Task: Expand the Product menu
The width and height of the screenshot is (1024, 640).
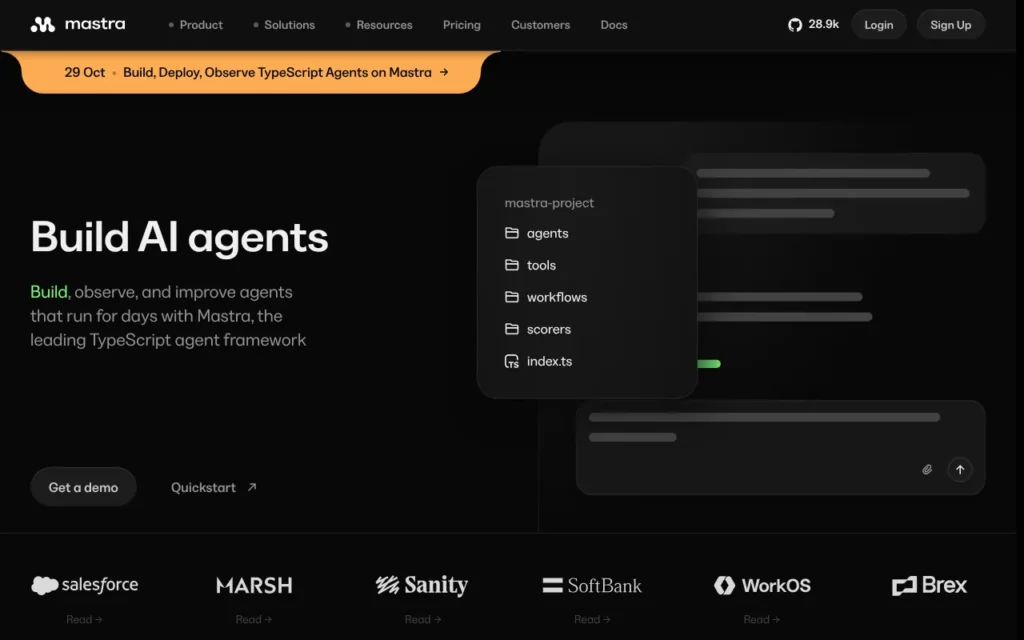Action: (196, 25)
